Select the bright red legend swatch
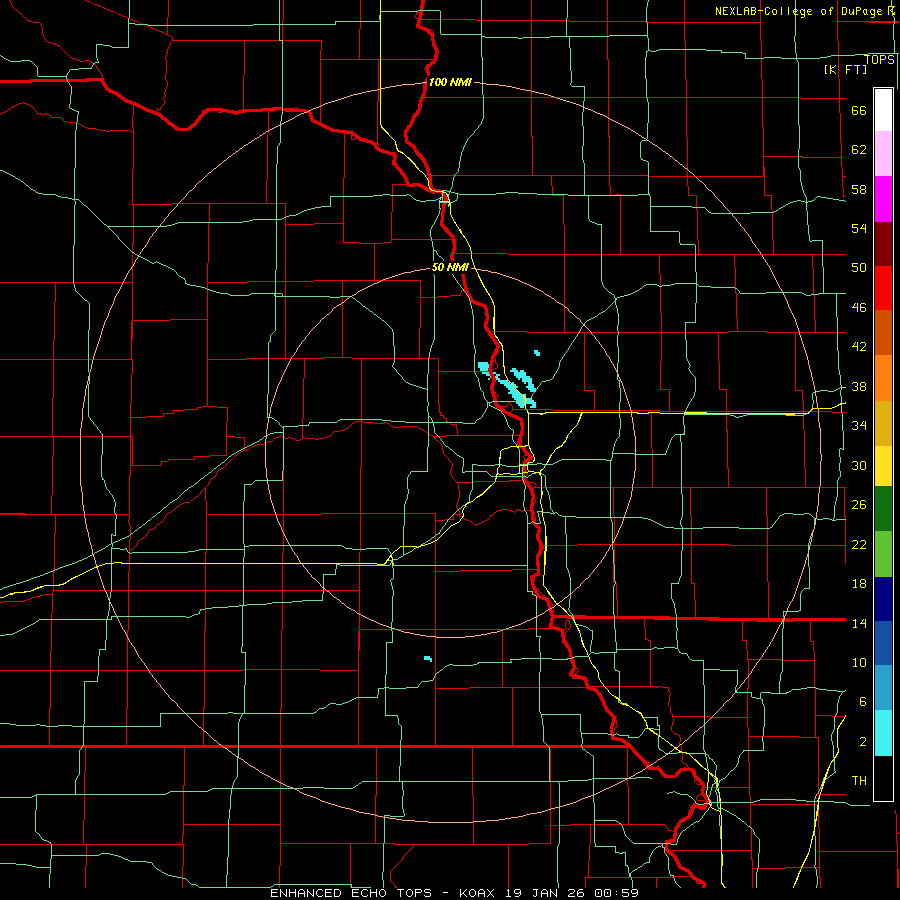Viewport: 900px width, 900px height. 883,288
